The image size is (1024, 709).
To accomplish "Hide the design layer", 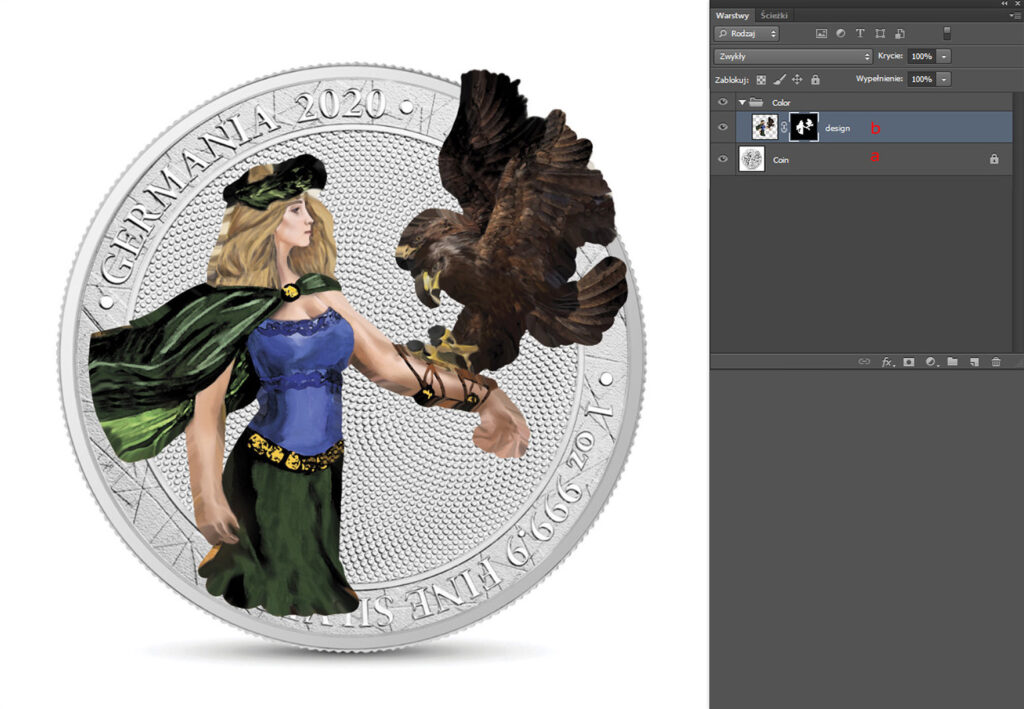I will click(722, 127).
